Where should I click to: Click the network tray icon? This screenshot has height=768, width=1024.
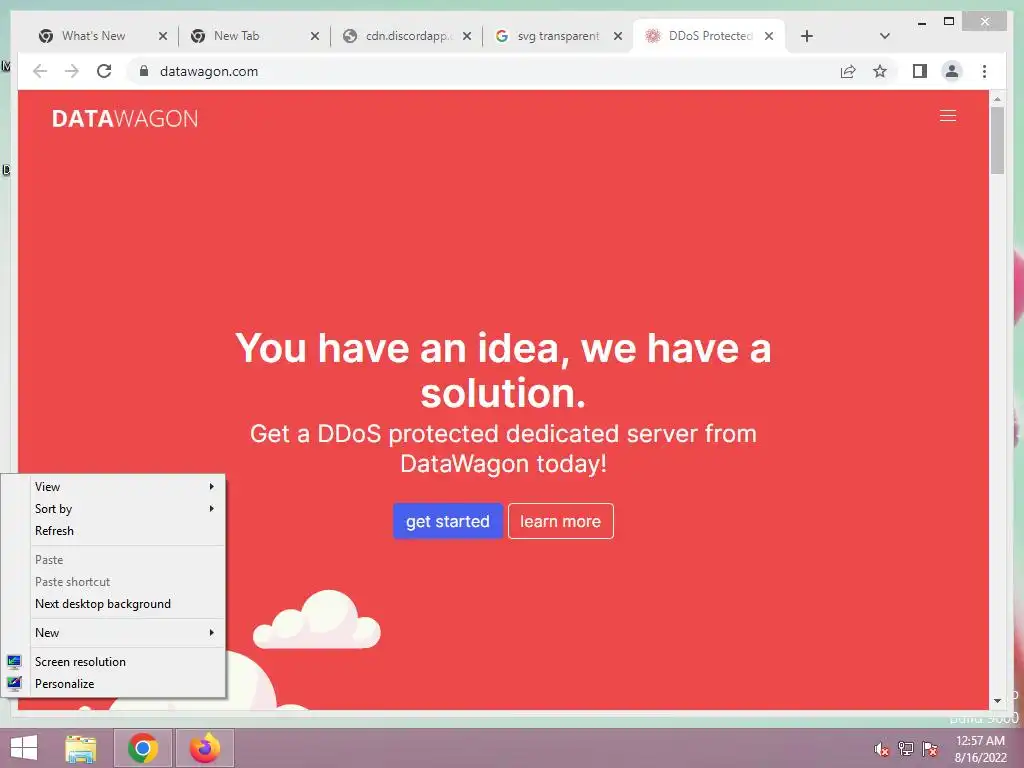pos(906,749)
